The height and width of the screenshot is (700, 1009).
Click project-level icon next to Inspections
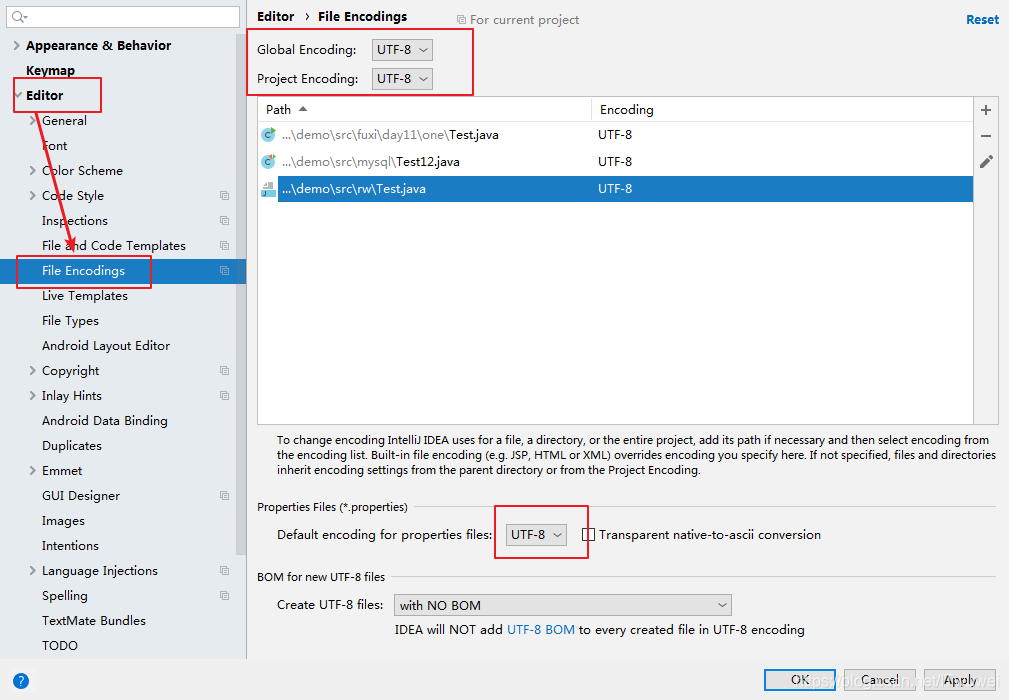coord(224,221)
